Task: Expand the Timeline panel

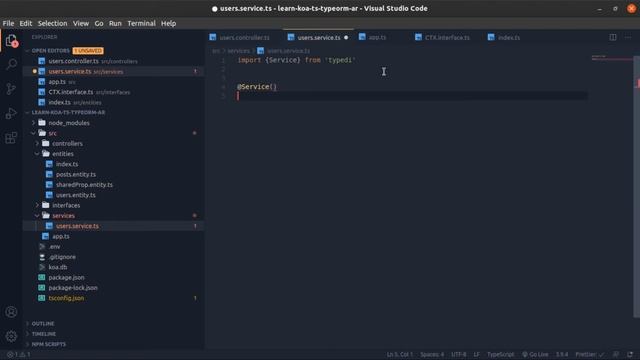Action: pyautogui.click(x=27, y=333)
